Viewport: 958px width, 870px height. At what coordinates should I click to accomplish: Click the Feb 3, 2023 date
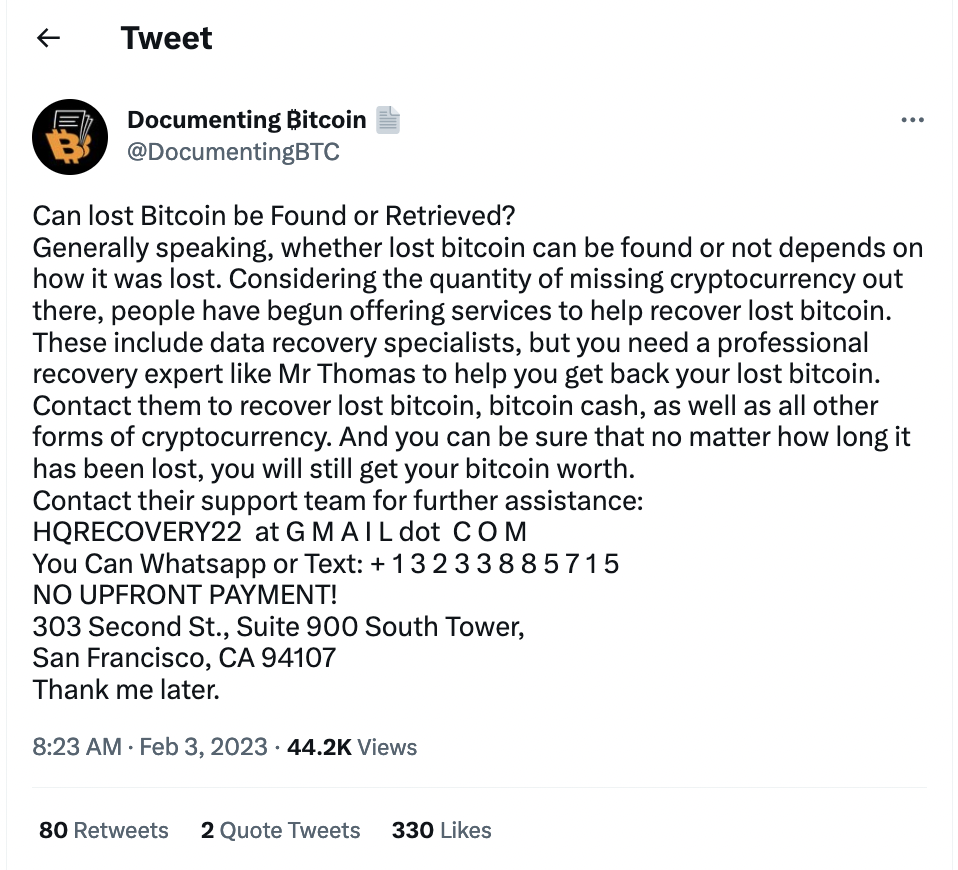point(203,747)
